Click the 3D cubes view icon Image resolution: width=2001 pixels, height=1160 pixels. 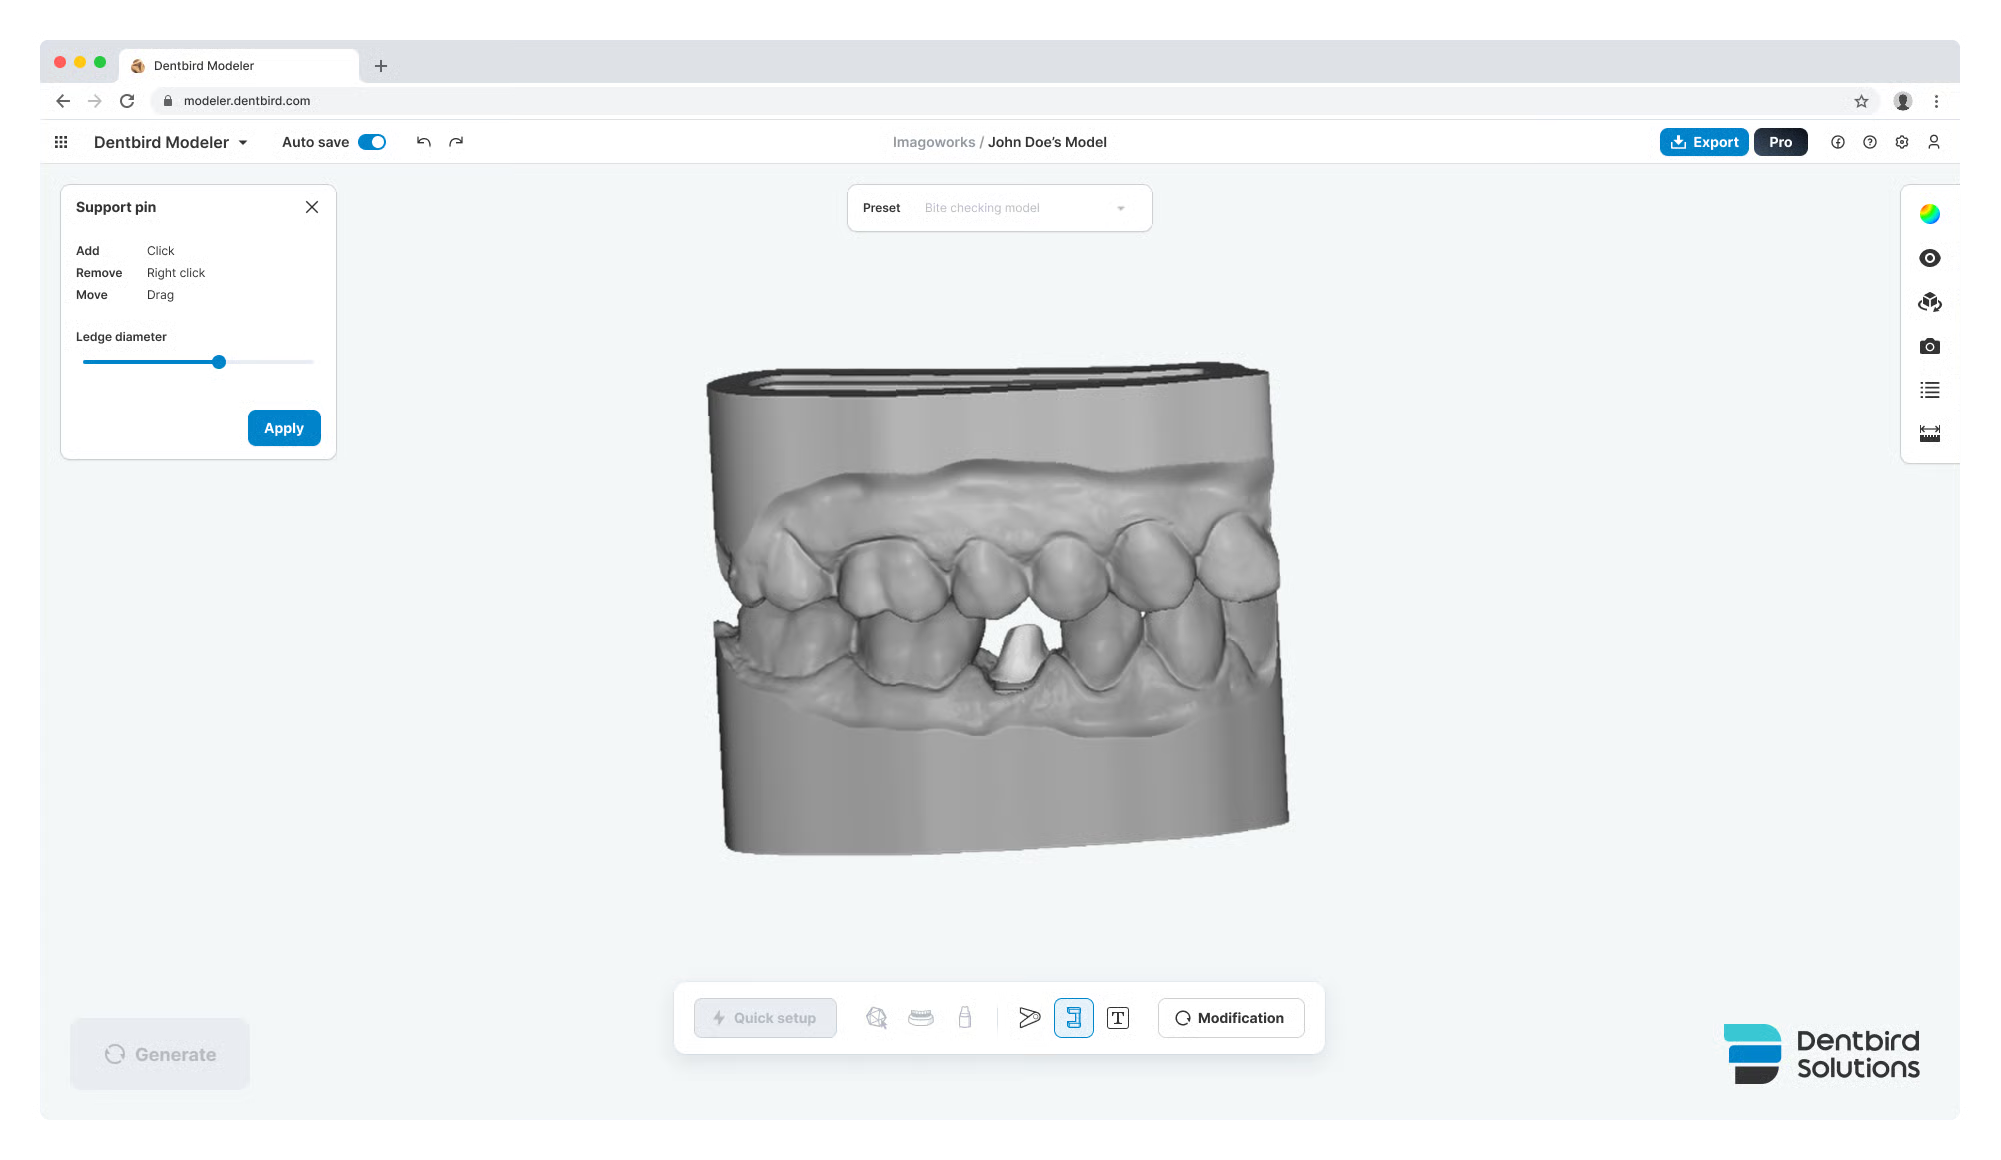tap(1929, 302)
